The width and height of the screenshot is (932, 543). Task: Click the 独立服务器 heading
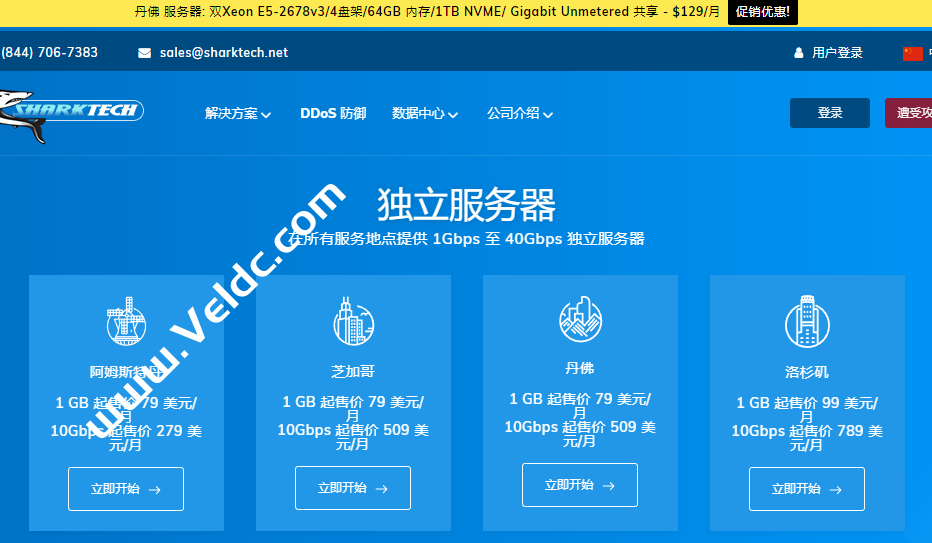[x=467, y=205]
